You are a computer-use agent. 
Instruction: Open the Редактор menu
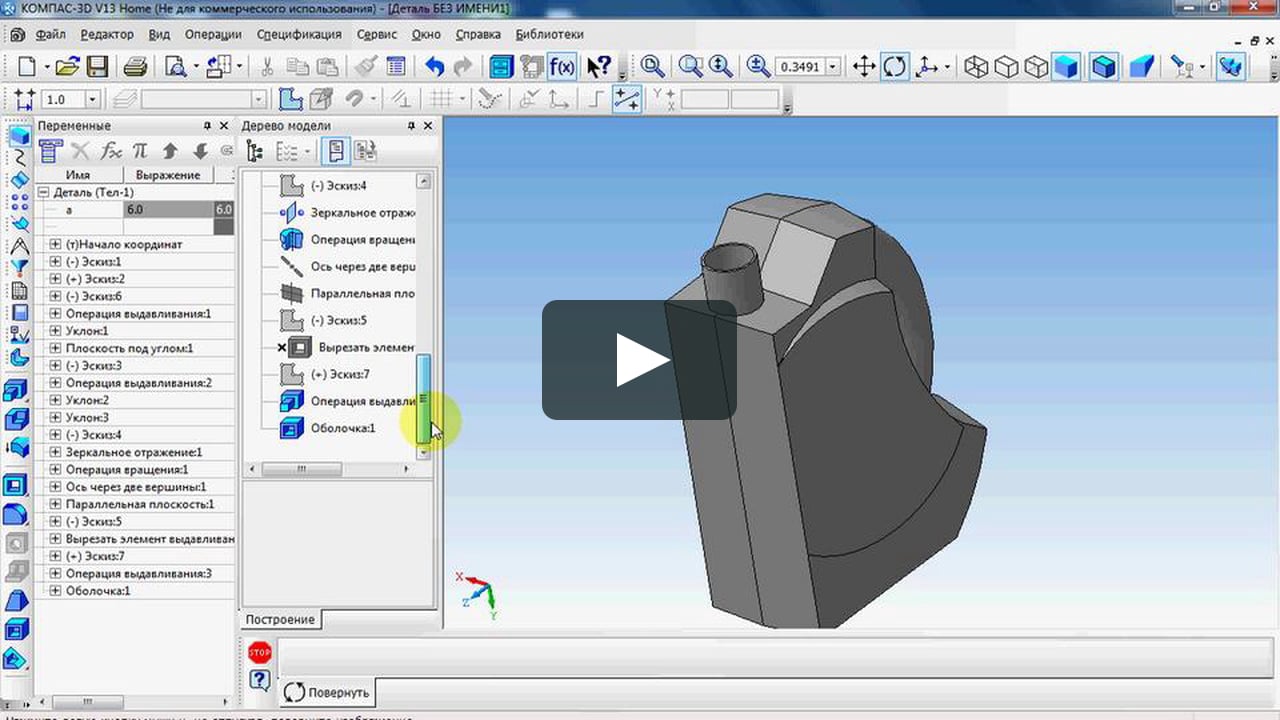pyautogui.click(x=107, y=34)
